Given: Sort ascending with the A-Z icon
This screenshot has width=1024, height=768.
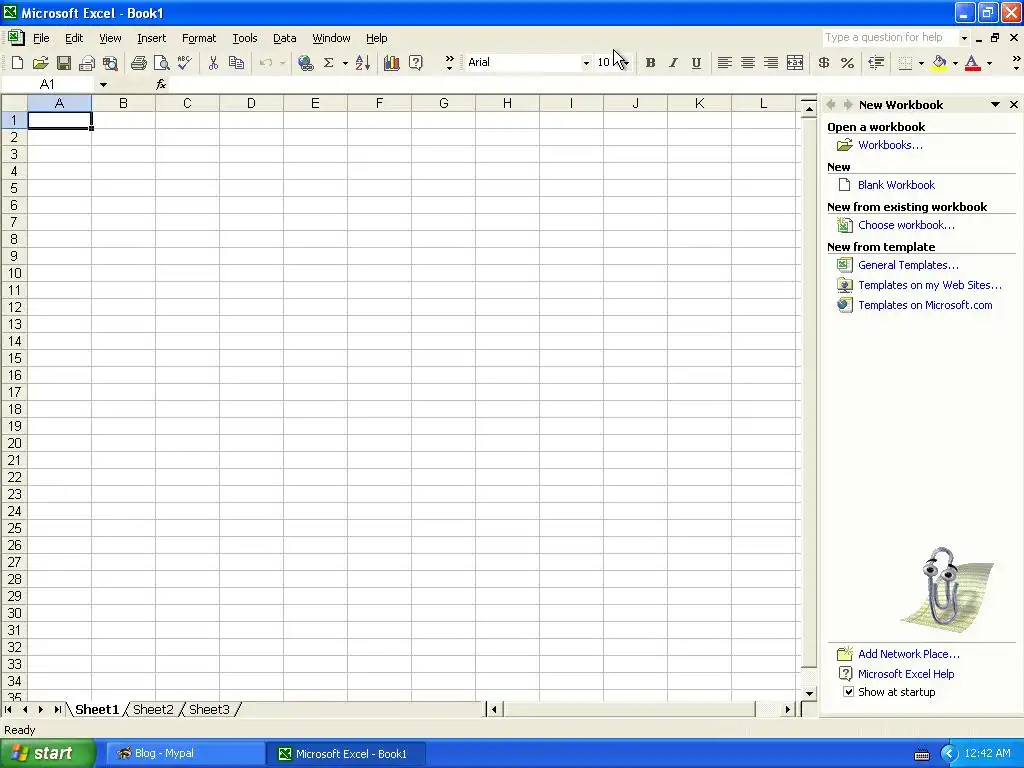Looking at the screenshot, I should pos(363,63).
